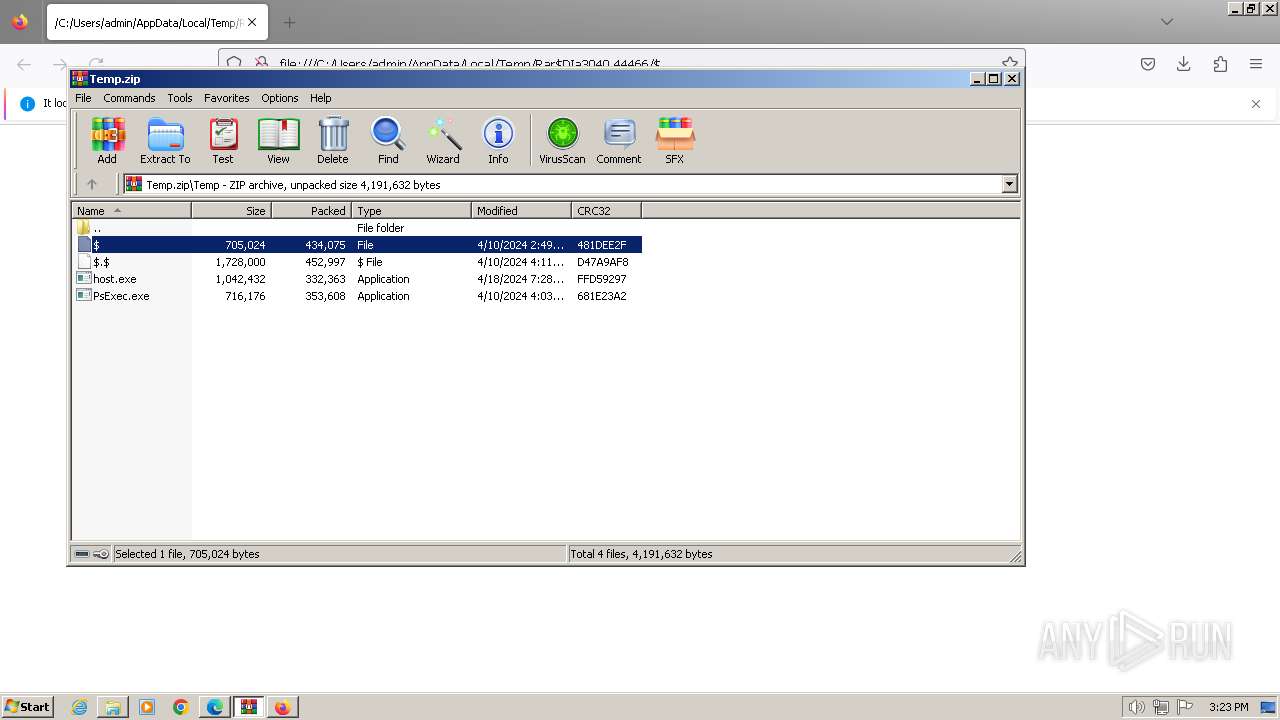Click the Delete trash can icon
The width and height of the screenshot is (1280, 720).
point(333,140)
